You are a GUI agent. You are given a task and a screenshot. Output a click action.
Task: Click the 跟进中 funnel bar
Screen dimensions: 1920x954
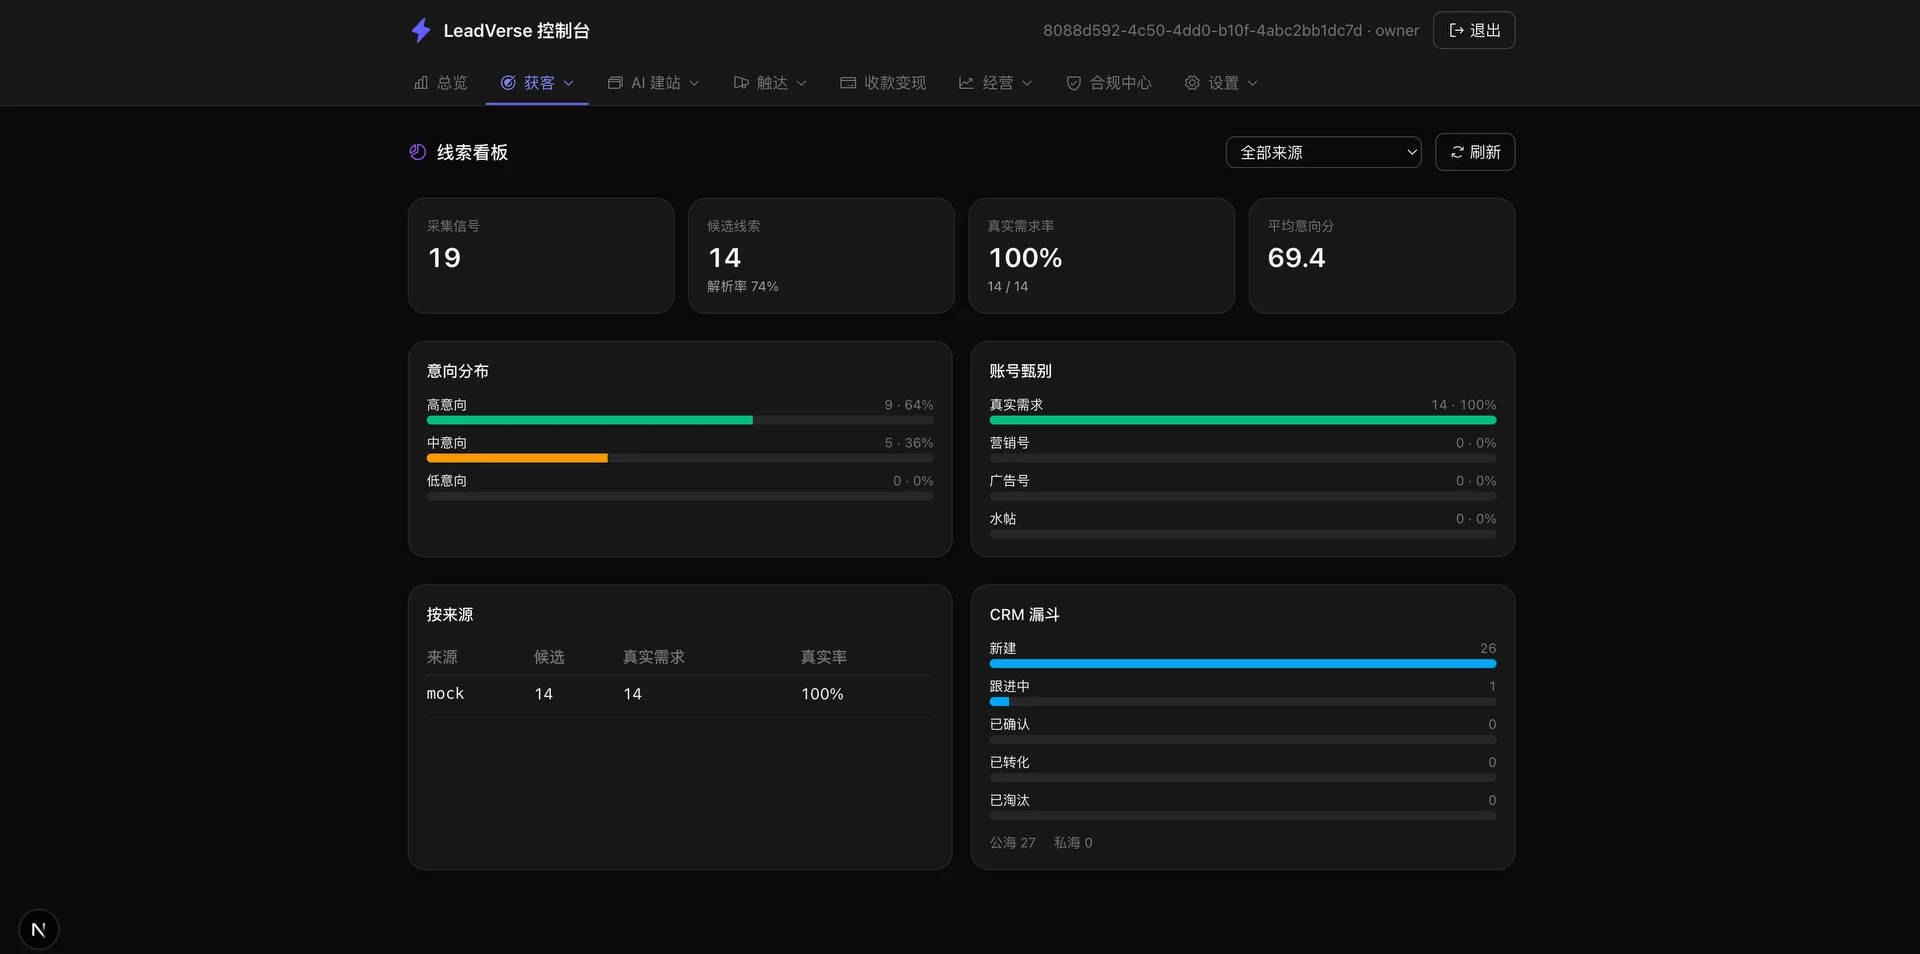click(x=1243, y=701)
